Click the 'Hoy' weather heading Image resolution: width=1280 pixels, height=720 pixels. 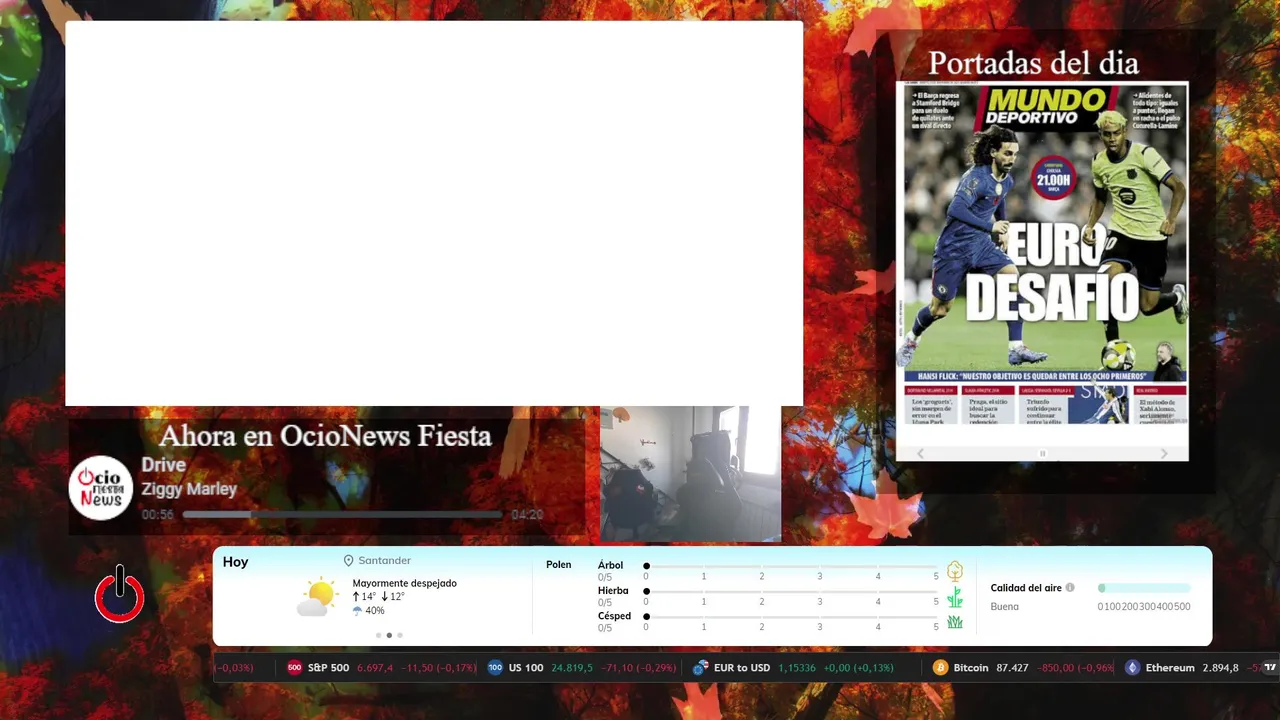pyautogui.click(x=235, y=562)
